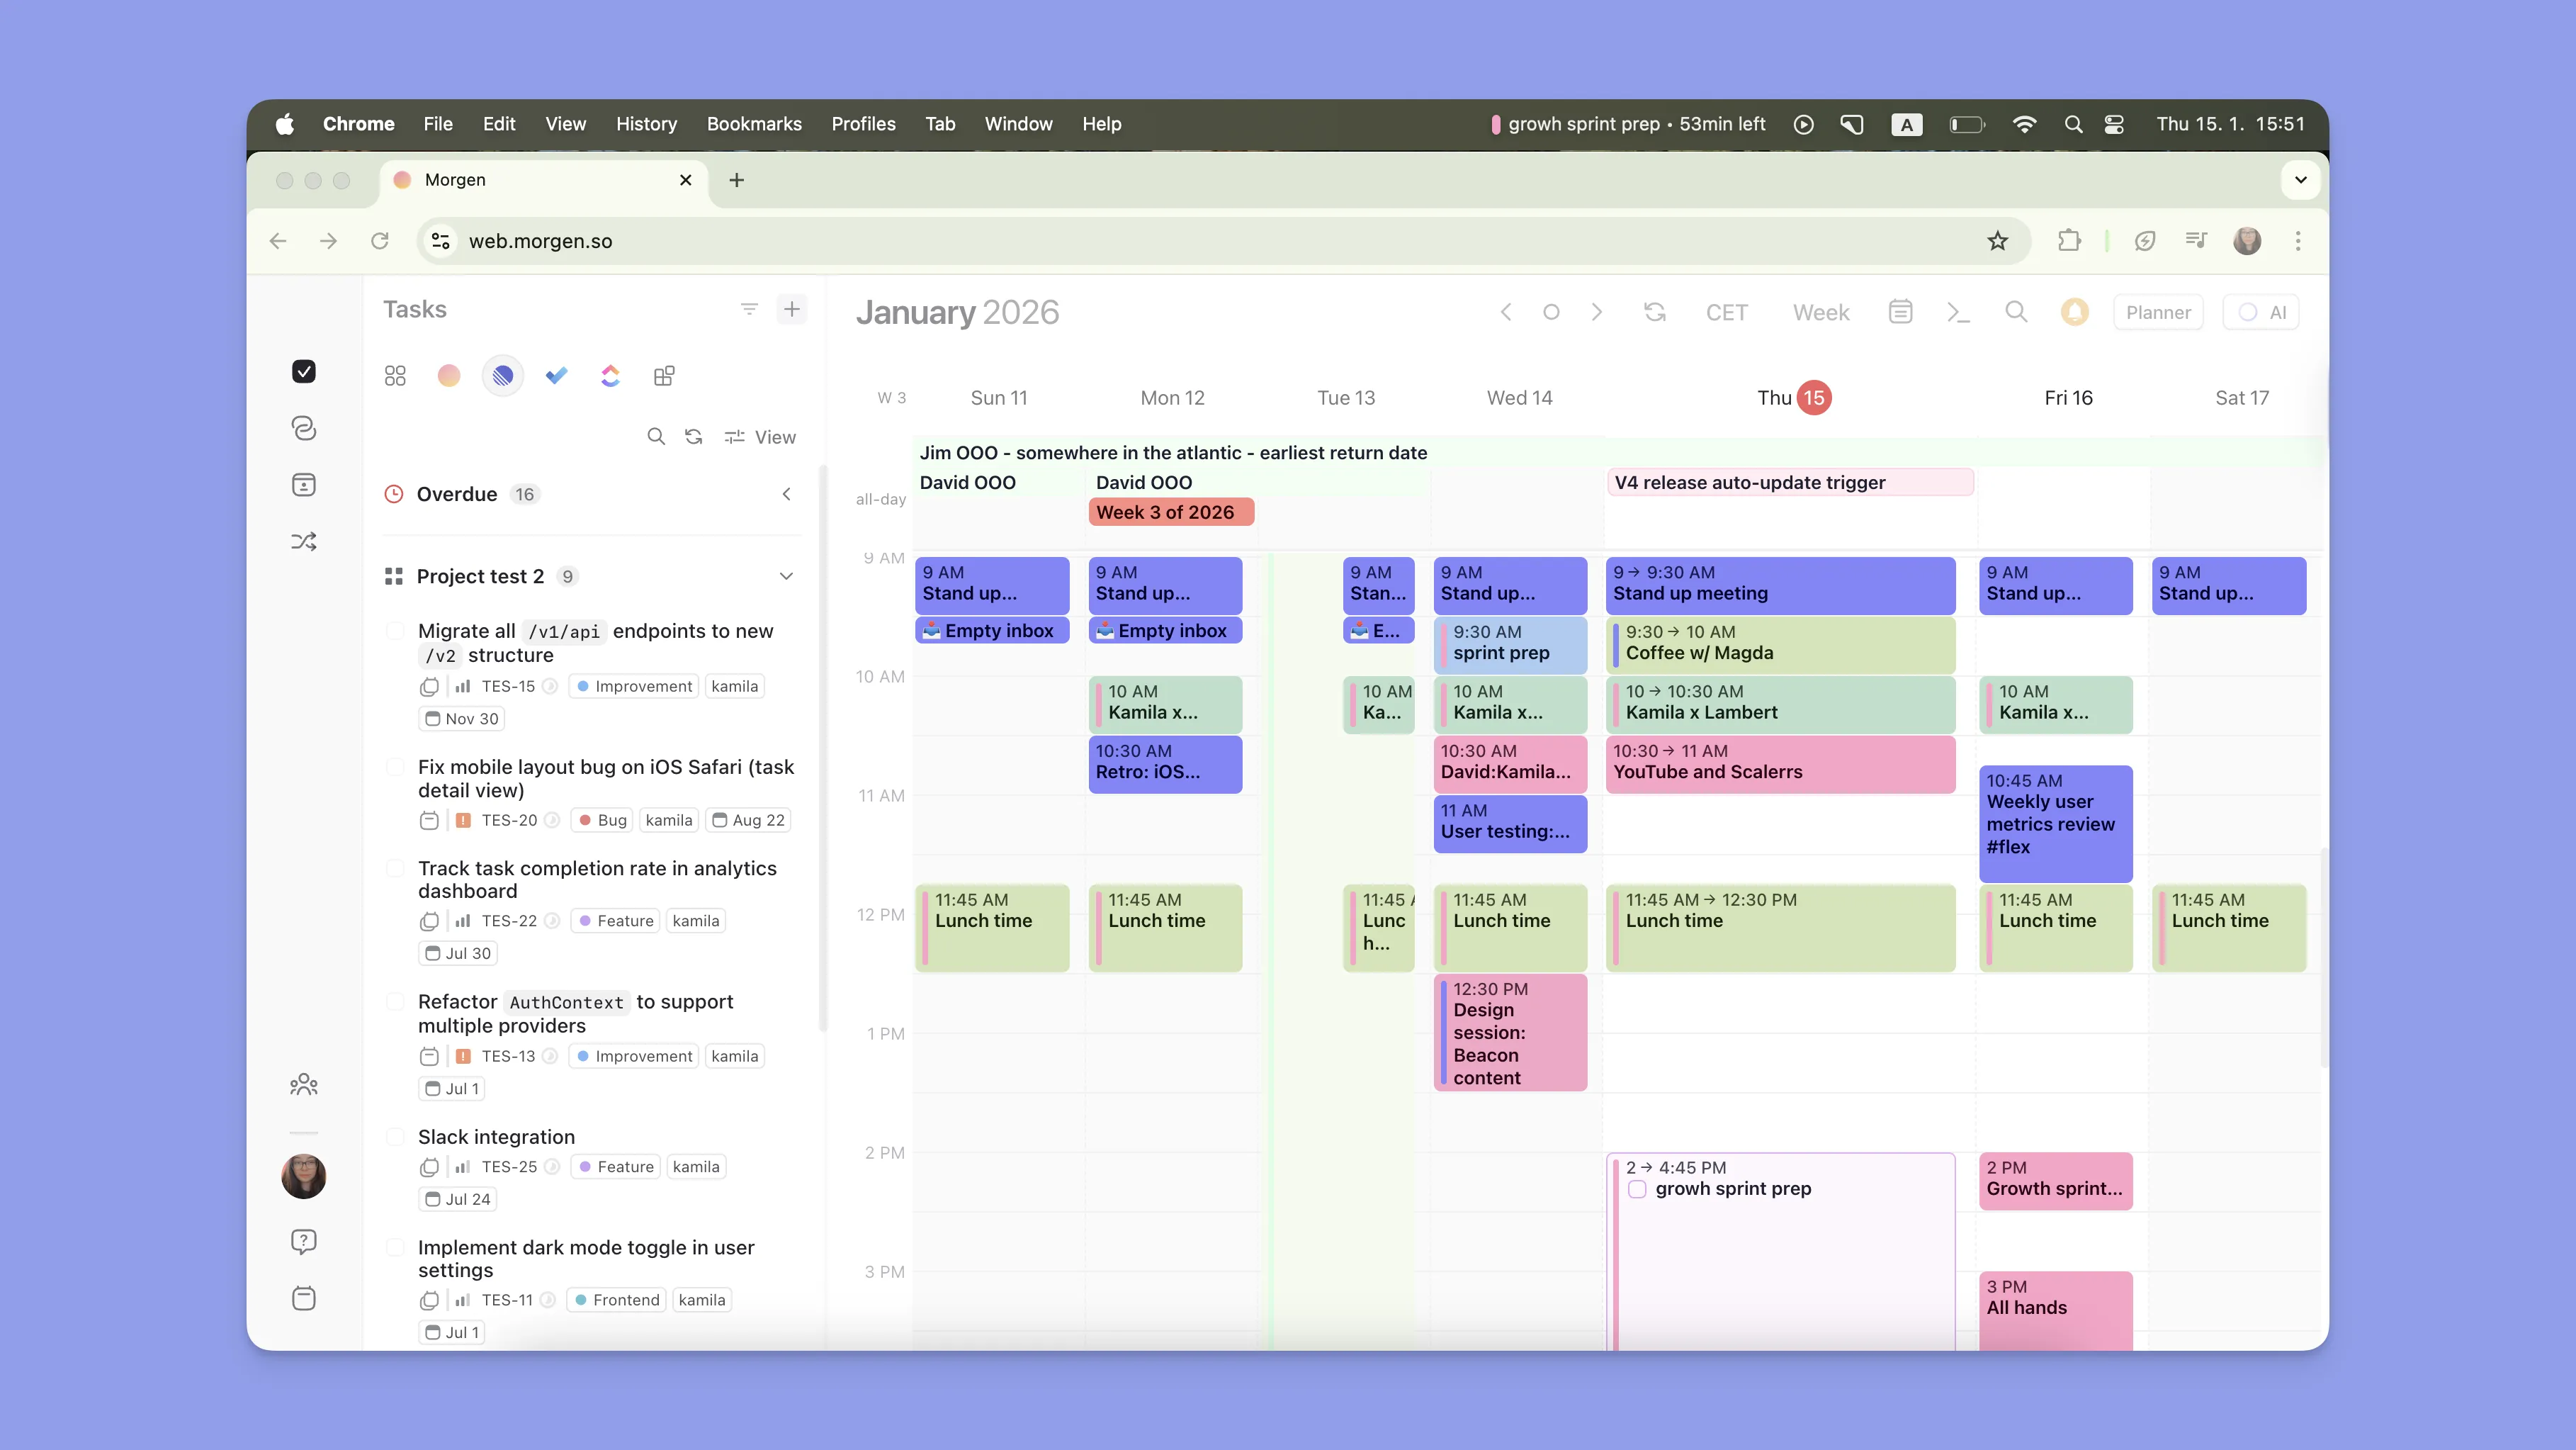The width and height of the screenshot is (2576, 1450).
Task: Toggle the AI switch
Action: click(x=2262, y=312)
